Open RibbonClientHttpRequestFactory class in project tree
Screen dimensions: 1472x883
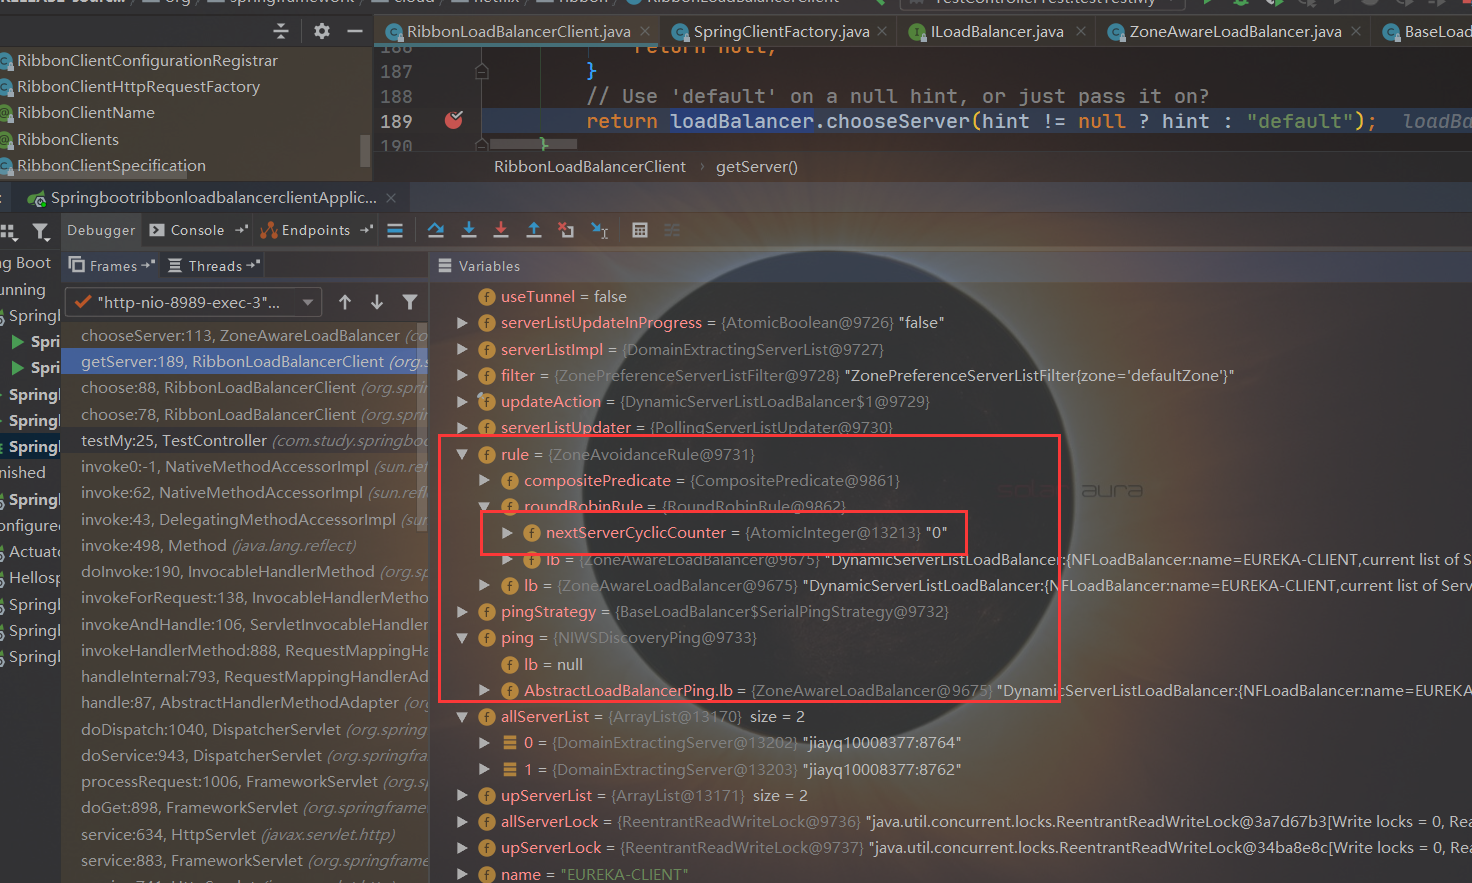pyautogui.click(x=138, y=87)
